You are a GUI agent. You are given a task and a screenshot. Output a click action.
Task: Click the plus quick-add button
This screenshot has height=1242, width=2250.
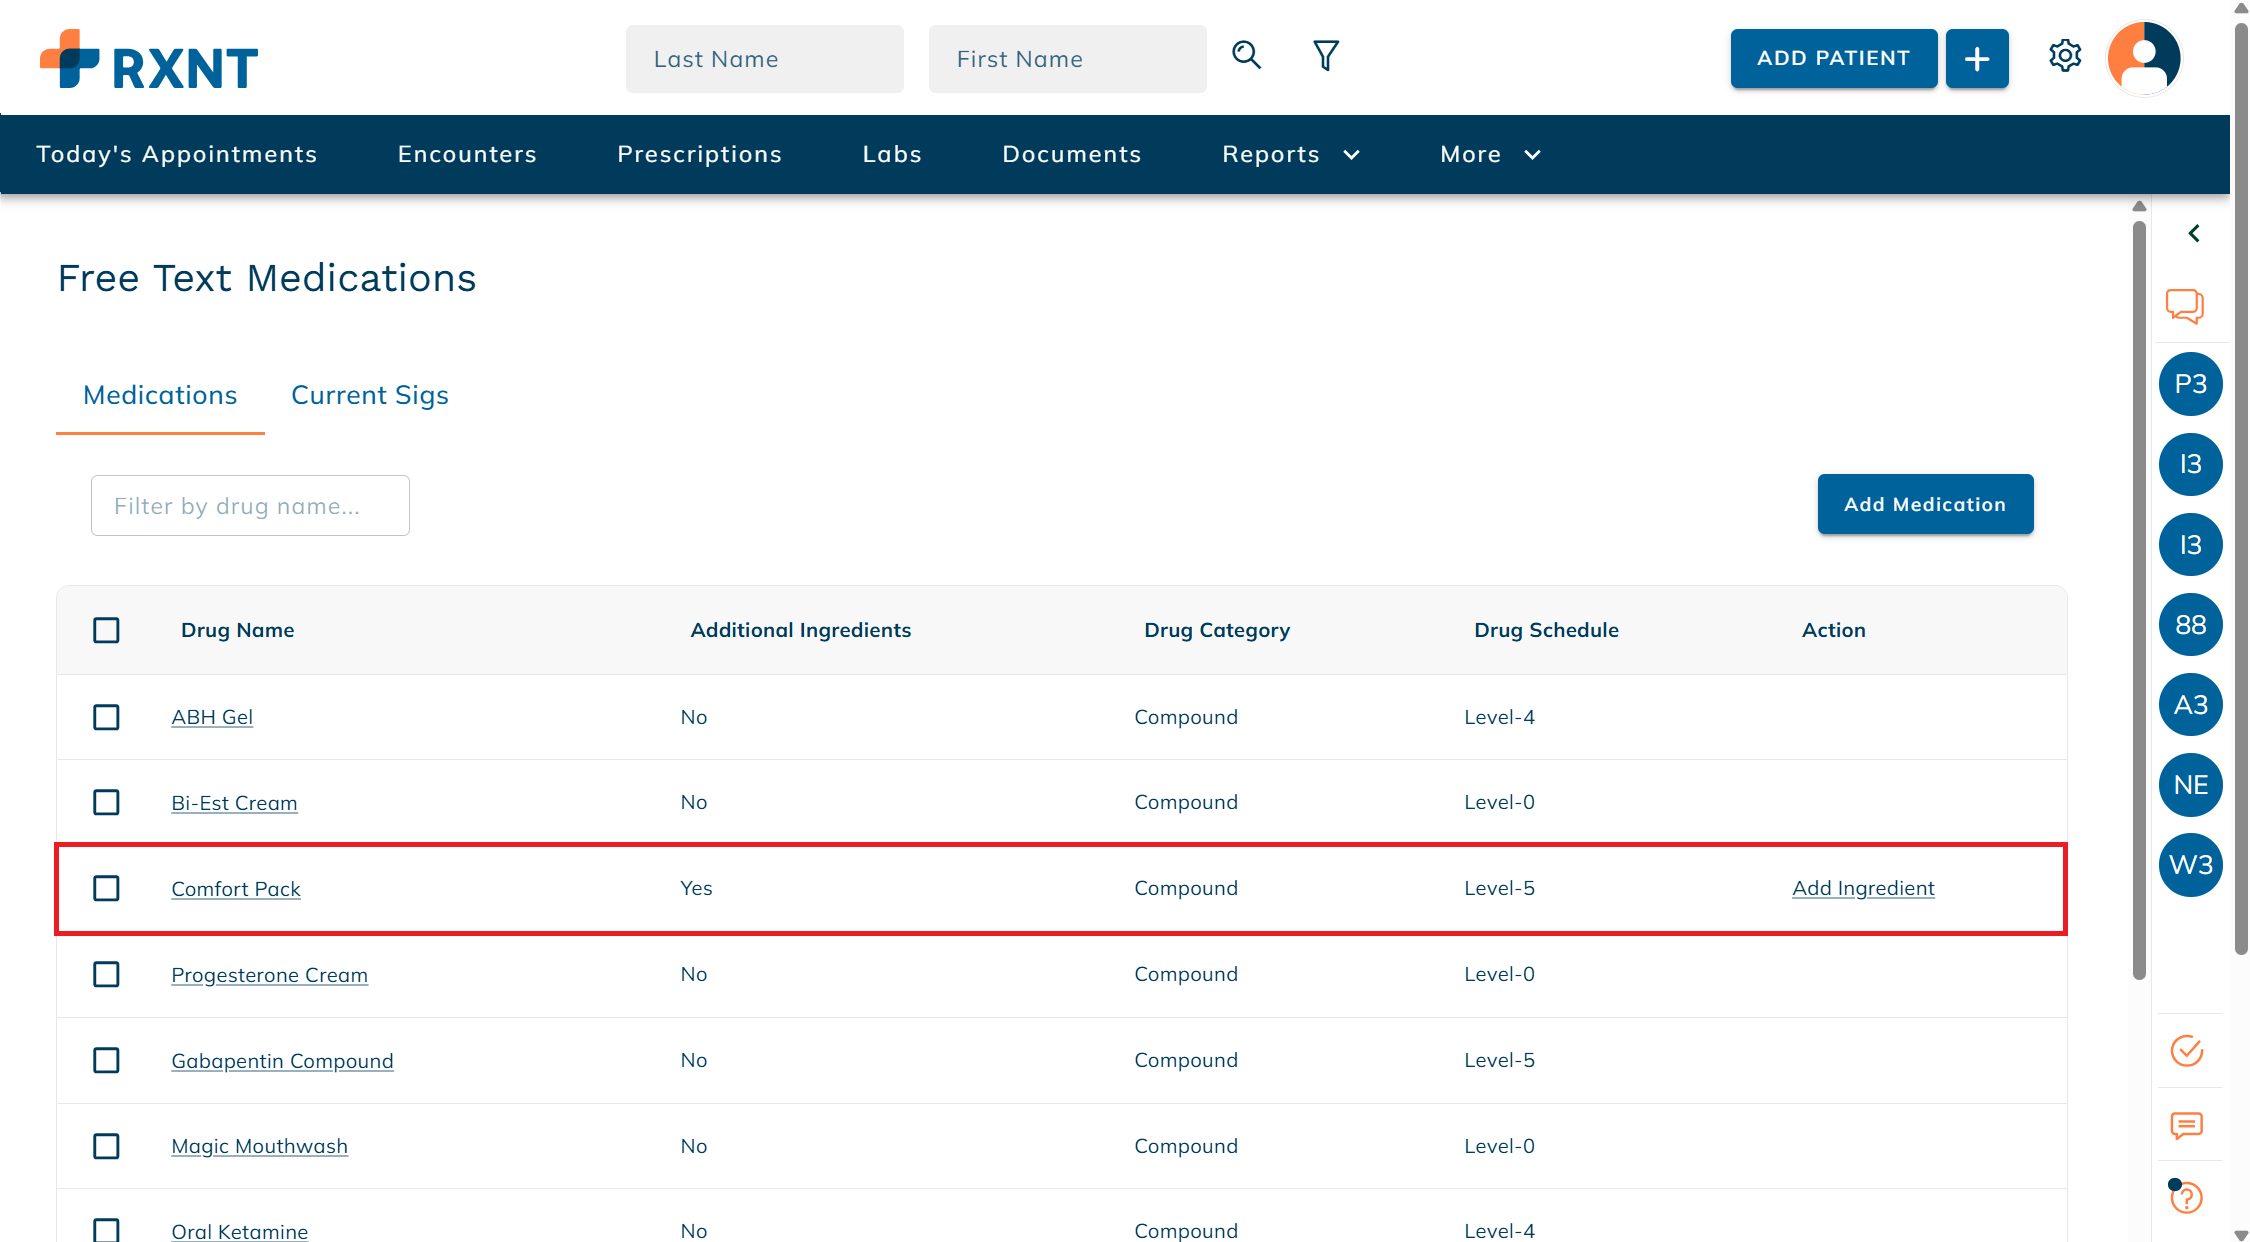(x=1976, y=59)
